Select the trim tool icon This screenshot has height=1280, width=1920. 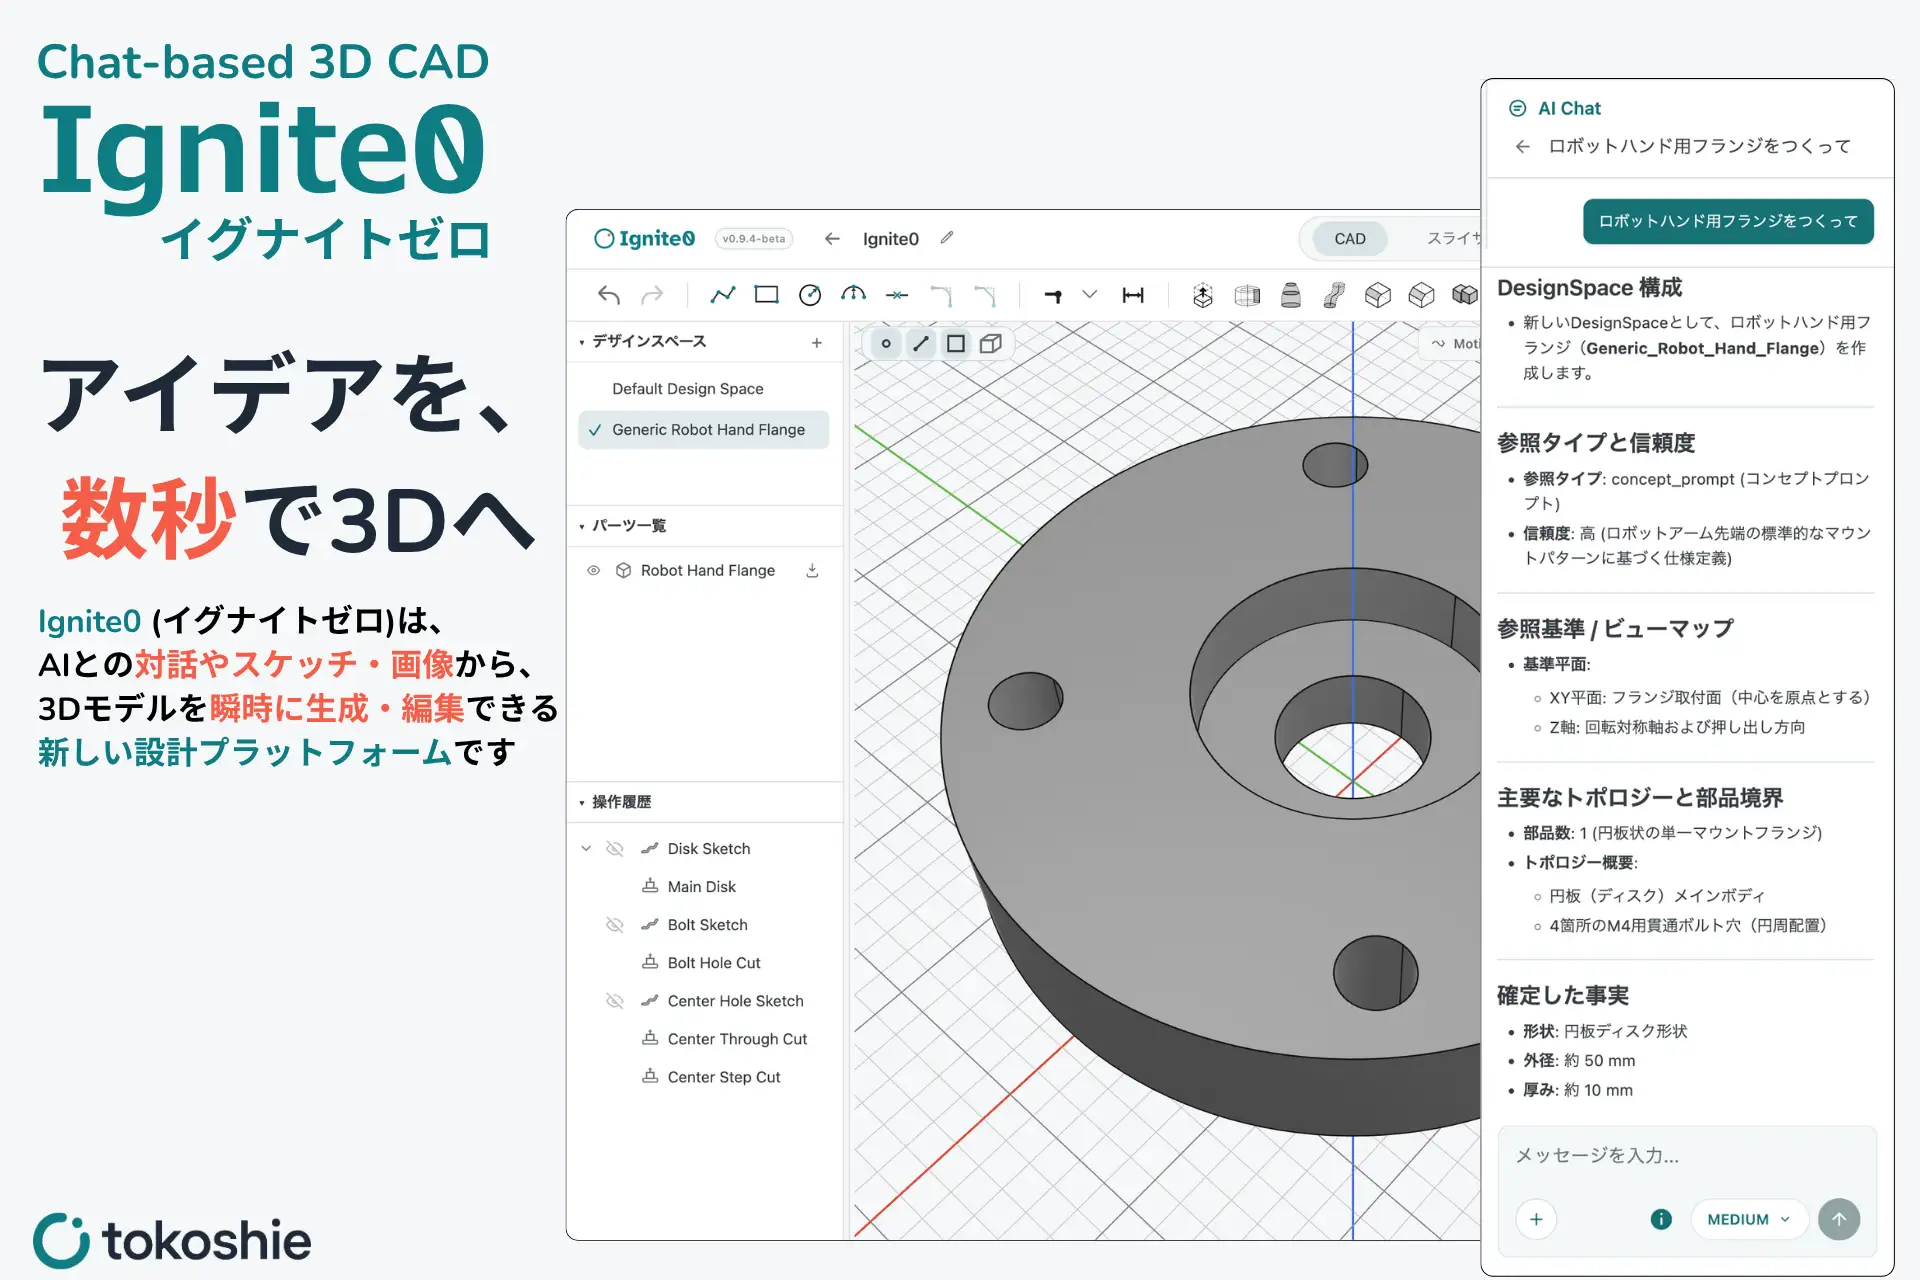(x=897, y=295)
